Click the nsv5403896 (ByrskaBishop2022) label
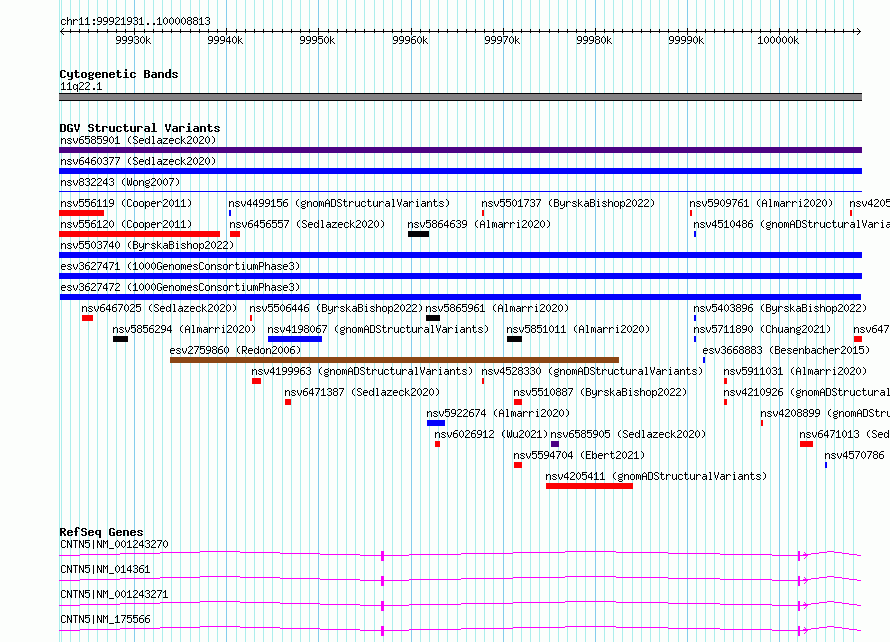The width and height of the screenshot is (890, 642). pos(780,308)
